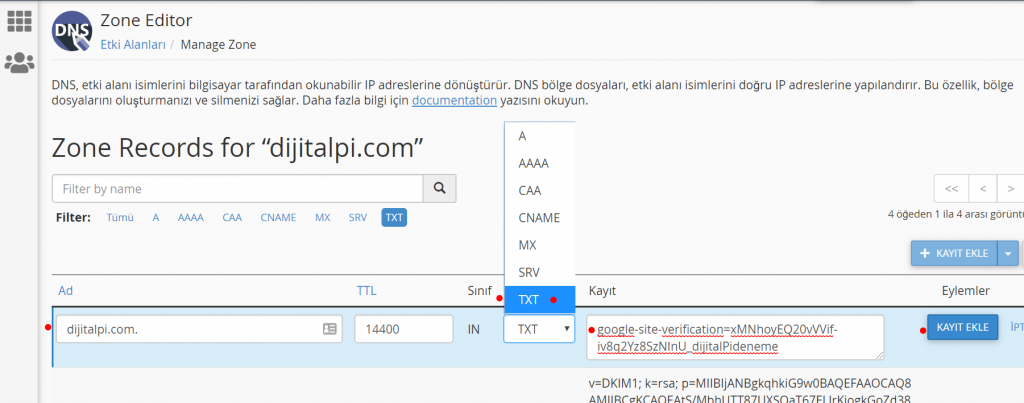
Task: Filter records by Tümü
Action: (x=120, y=218)
